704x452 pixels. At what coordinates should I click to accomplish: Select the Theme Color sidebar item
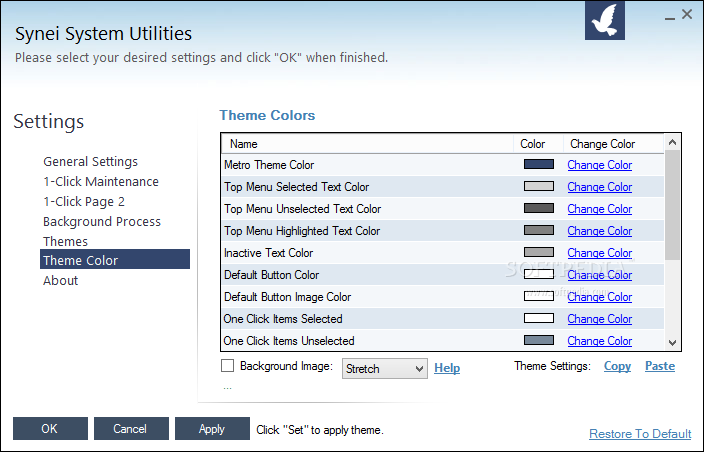click(x=115, y=259)
